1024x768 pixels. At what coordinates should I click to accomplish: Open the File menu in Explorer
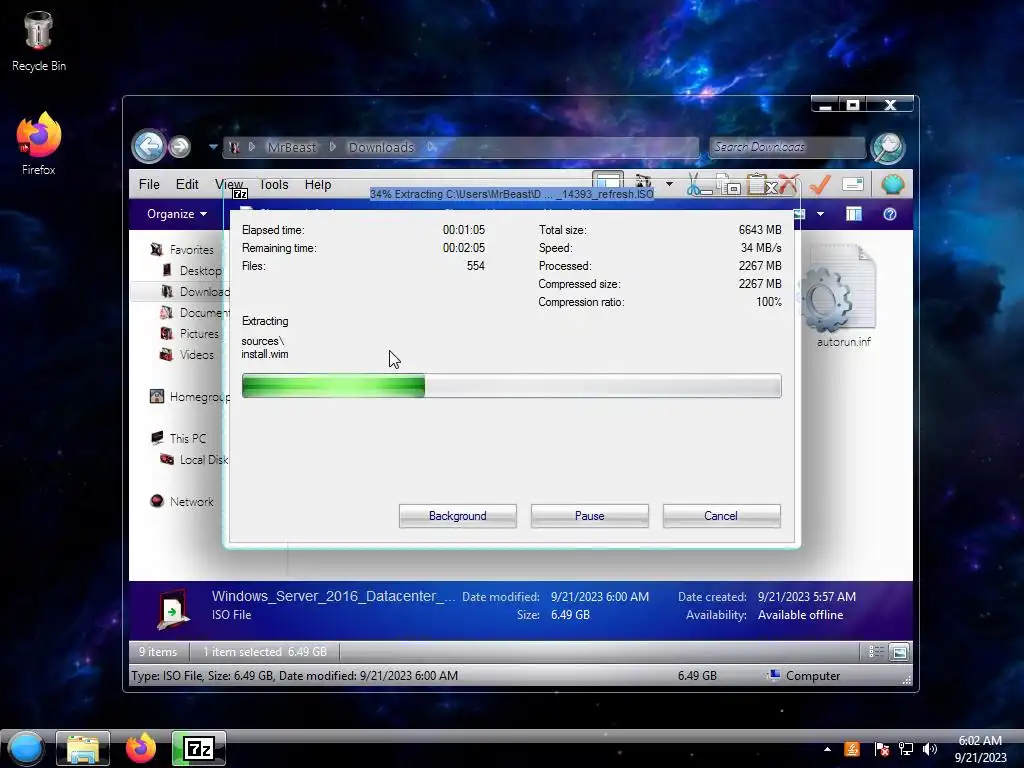click(x=149, y=185)
